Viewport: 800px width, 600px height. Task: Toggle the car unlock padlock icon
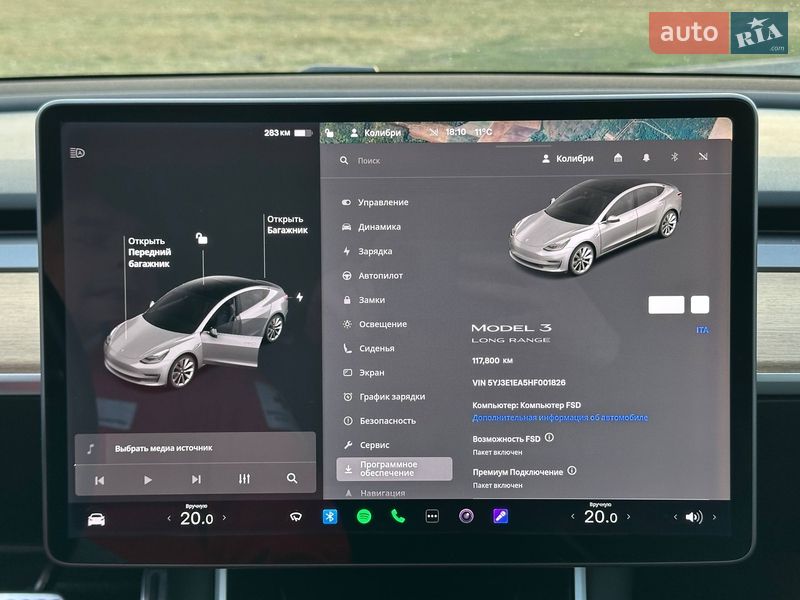[x=202, y=238]
